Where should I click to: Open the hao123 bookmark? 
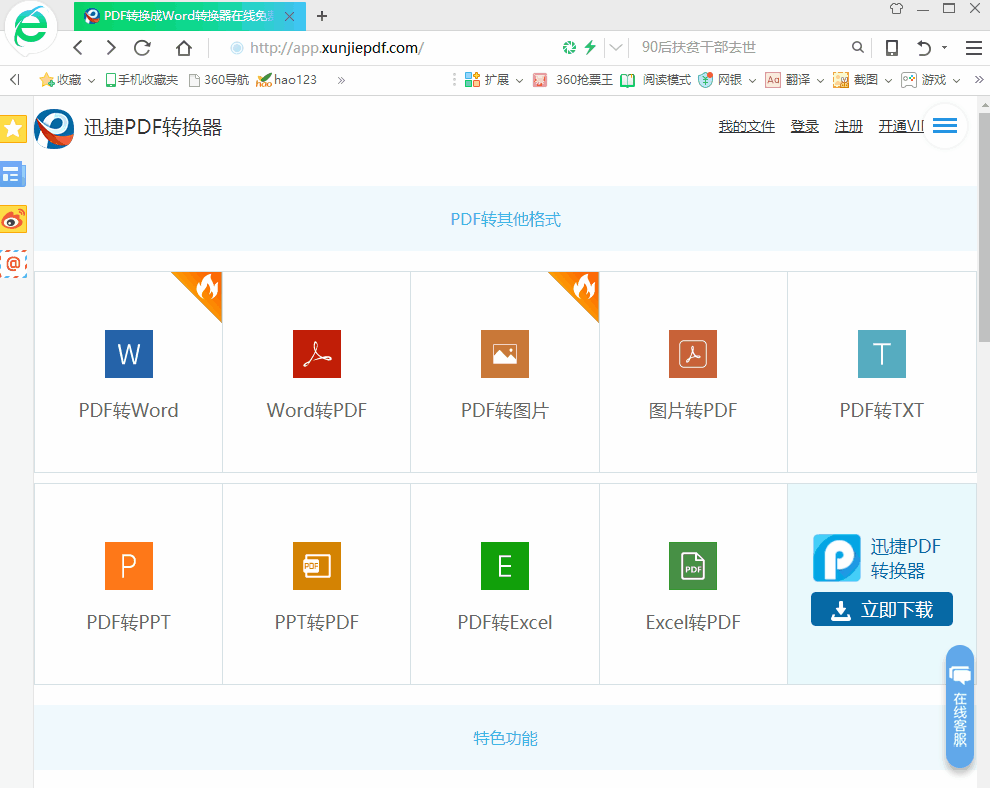coord(287,80)
